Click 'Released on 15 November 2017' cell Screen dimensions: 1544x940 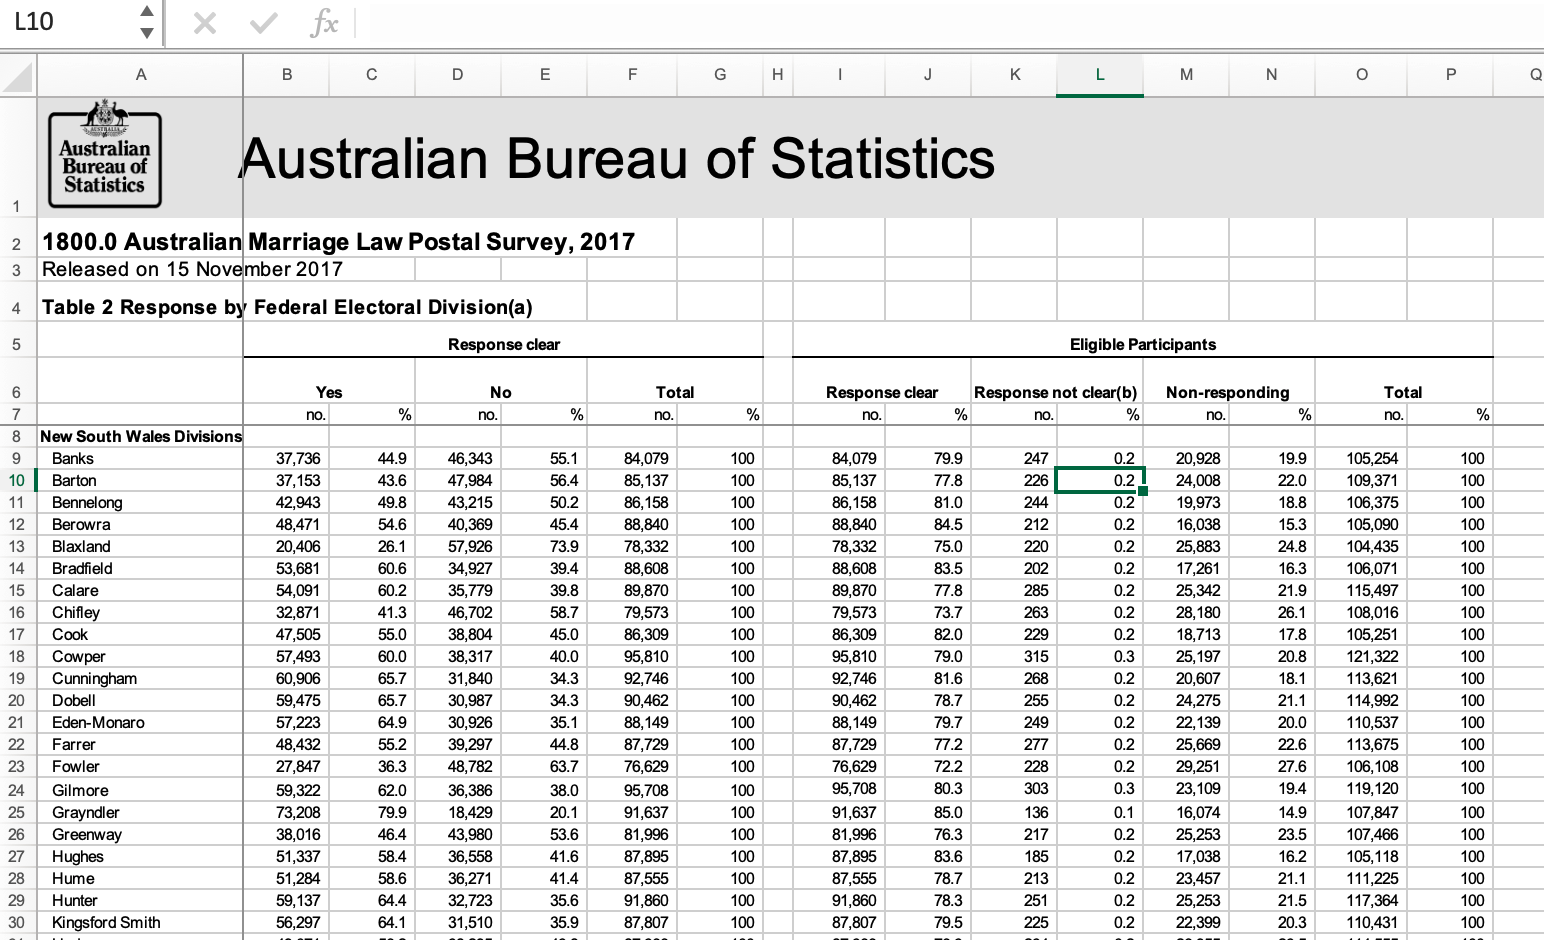(192, 269)
